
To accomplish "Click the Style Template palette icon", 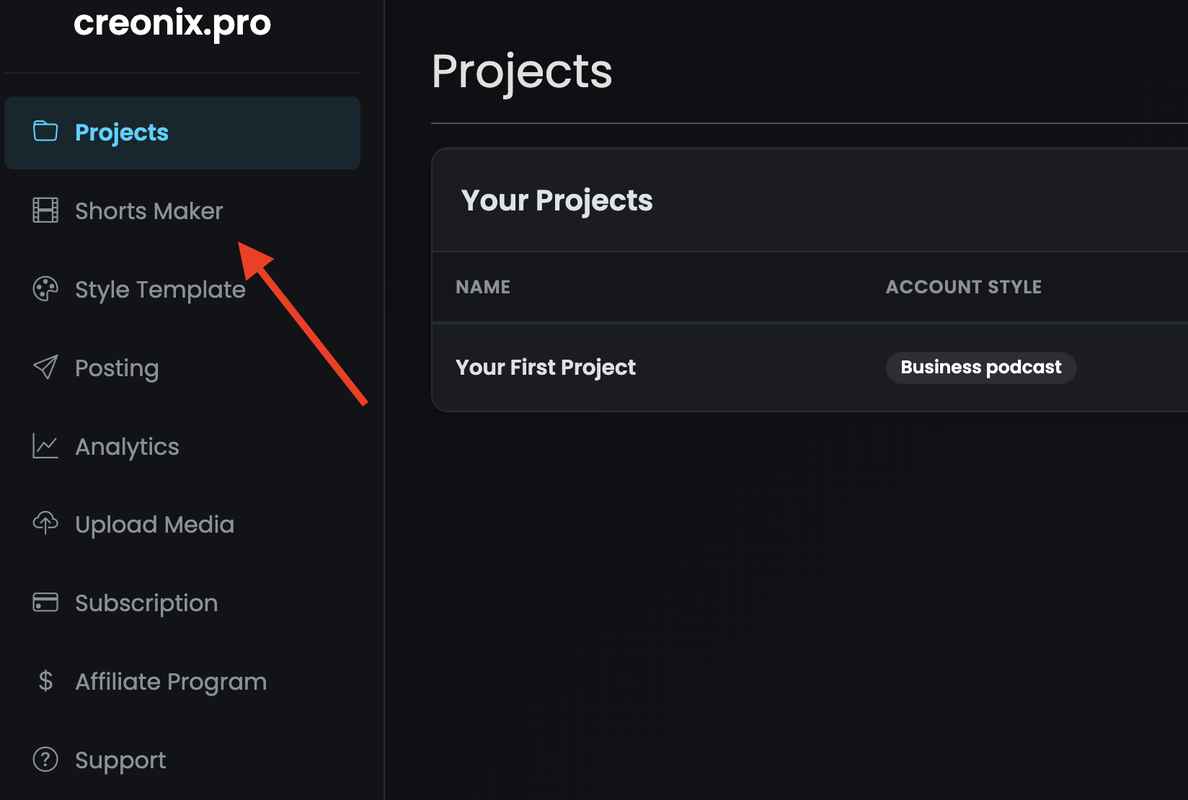I will (x=45, y=290).
